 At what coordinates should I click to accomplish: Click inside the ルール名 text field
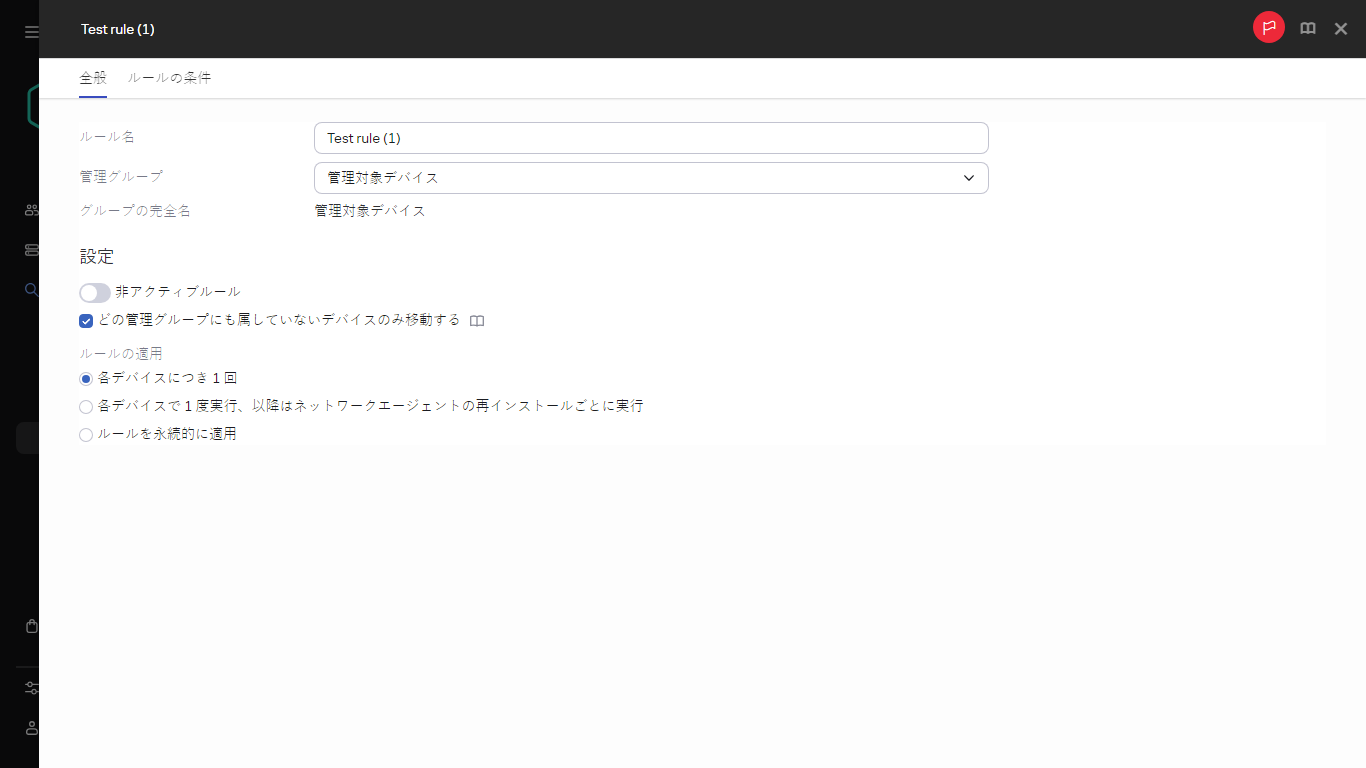tap(650, 137)
